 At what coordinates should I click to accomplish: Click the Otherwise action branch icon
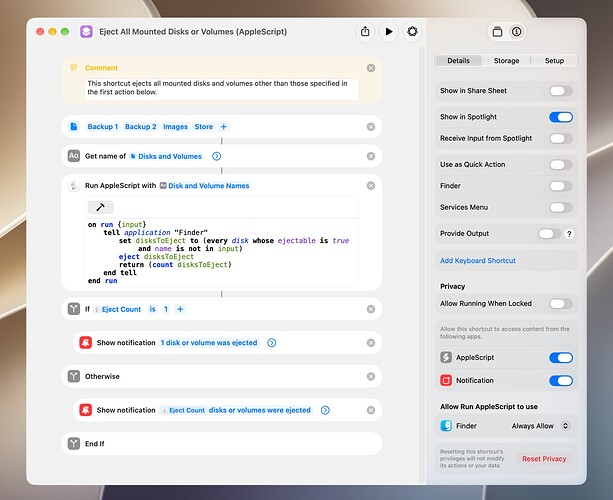(74, 376)
